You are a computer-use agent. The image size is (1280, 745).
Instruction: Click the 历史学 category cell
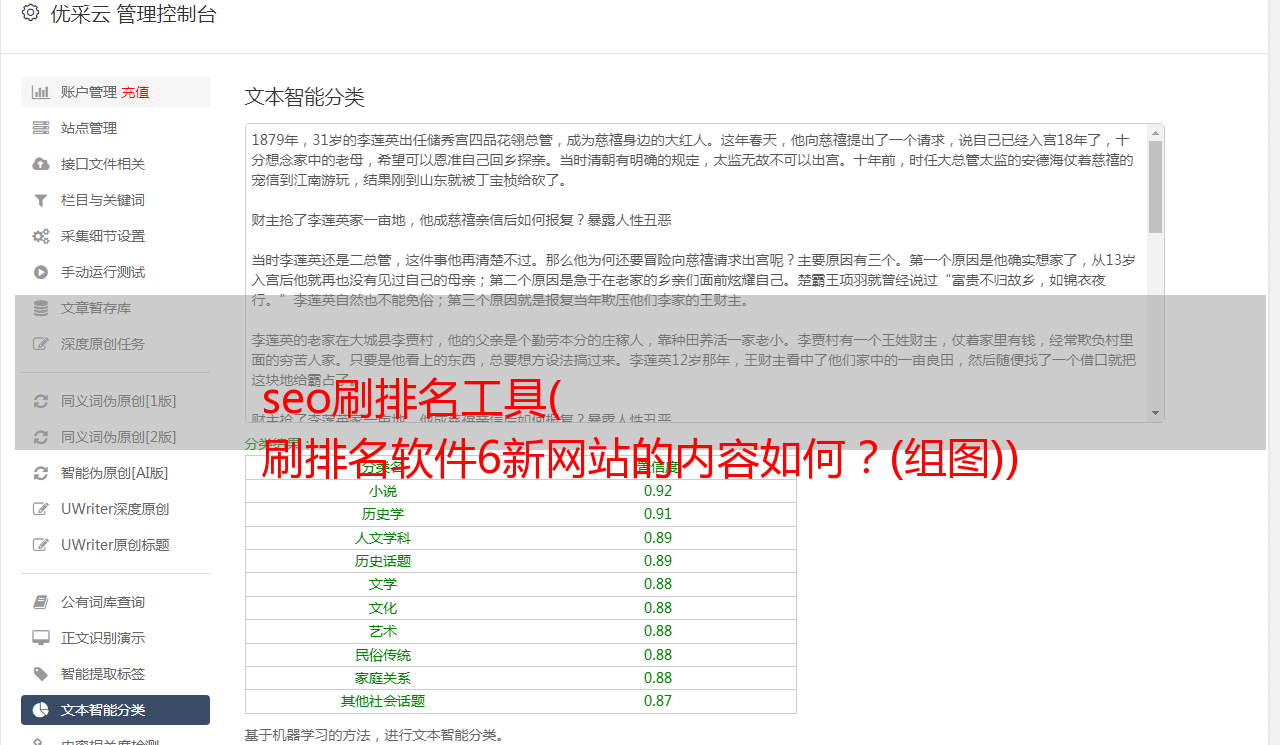click(383, 514)
